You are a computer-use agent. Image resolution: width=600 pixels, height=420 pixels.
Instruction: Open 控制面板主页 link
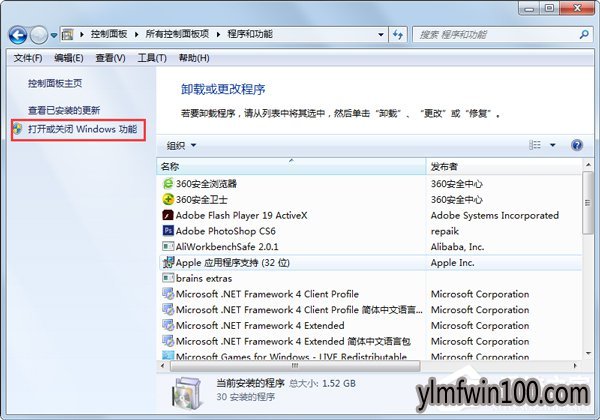(55, 83)
